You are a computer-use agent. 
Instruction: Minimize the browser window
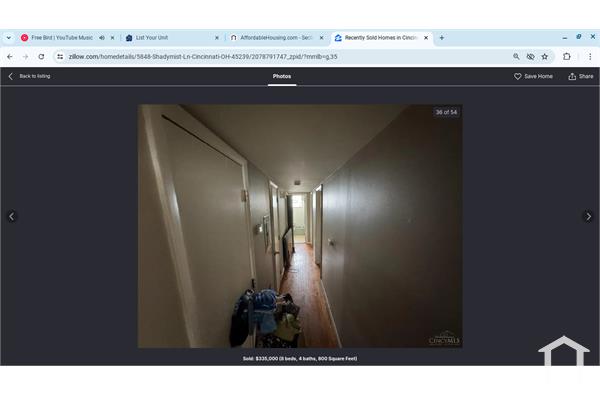[565, 38]
